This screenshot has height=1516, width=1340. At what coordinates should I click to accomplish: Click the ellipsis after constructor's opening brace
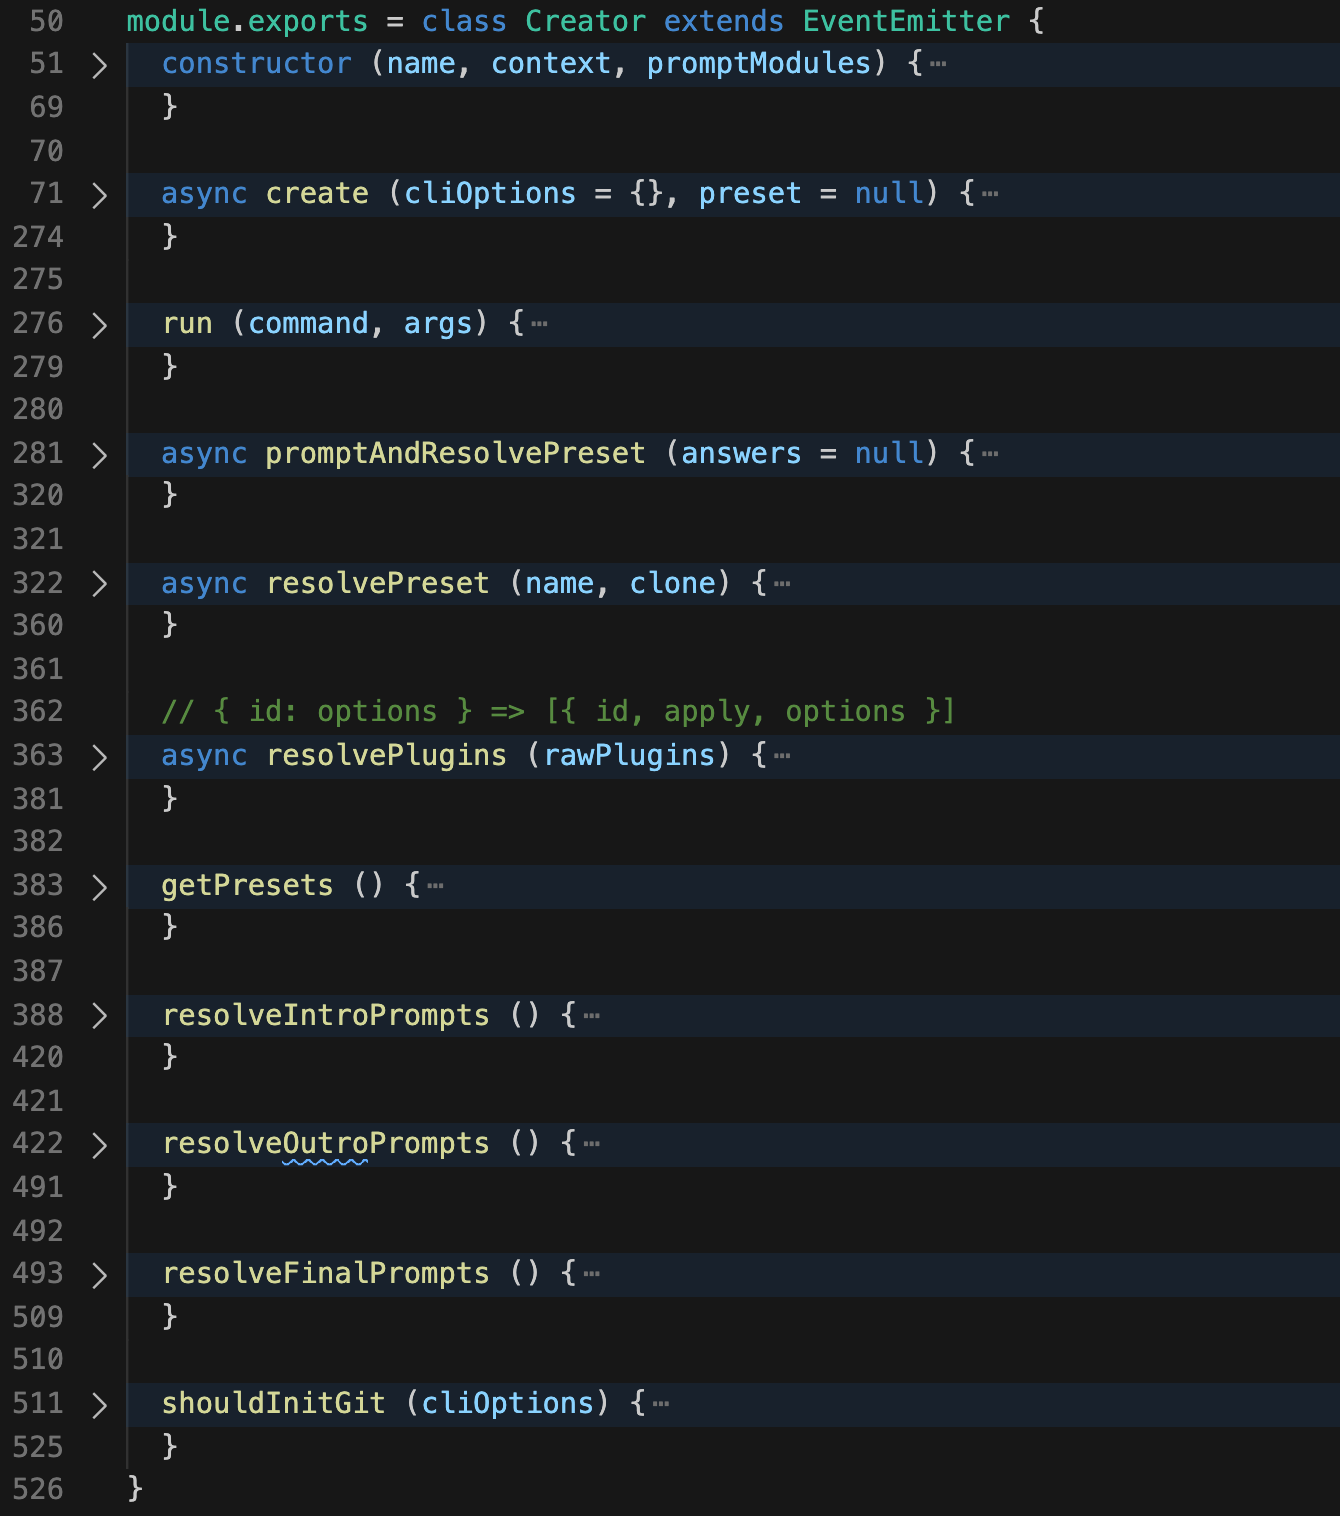tap(938, 64)
